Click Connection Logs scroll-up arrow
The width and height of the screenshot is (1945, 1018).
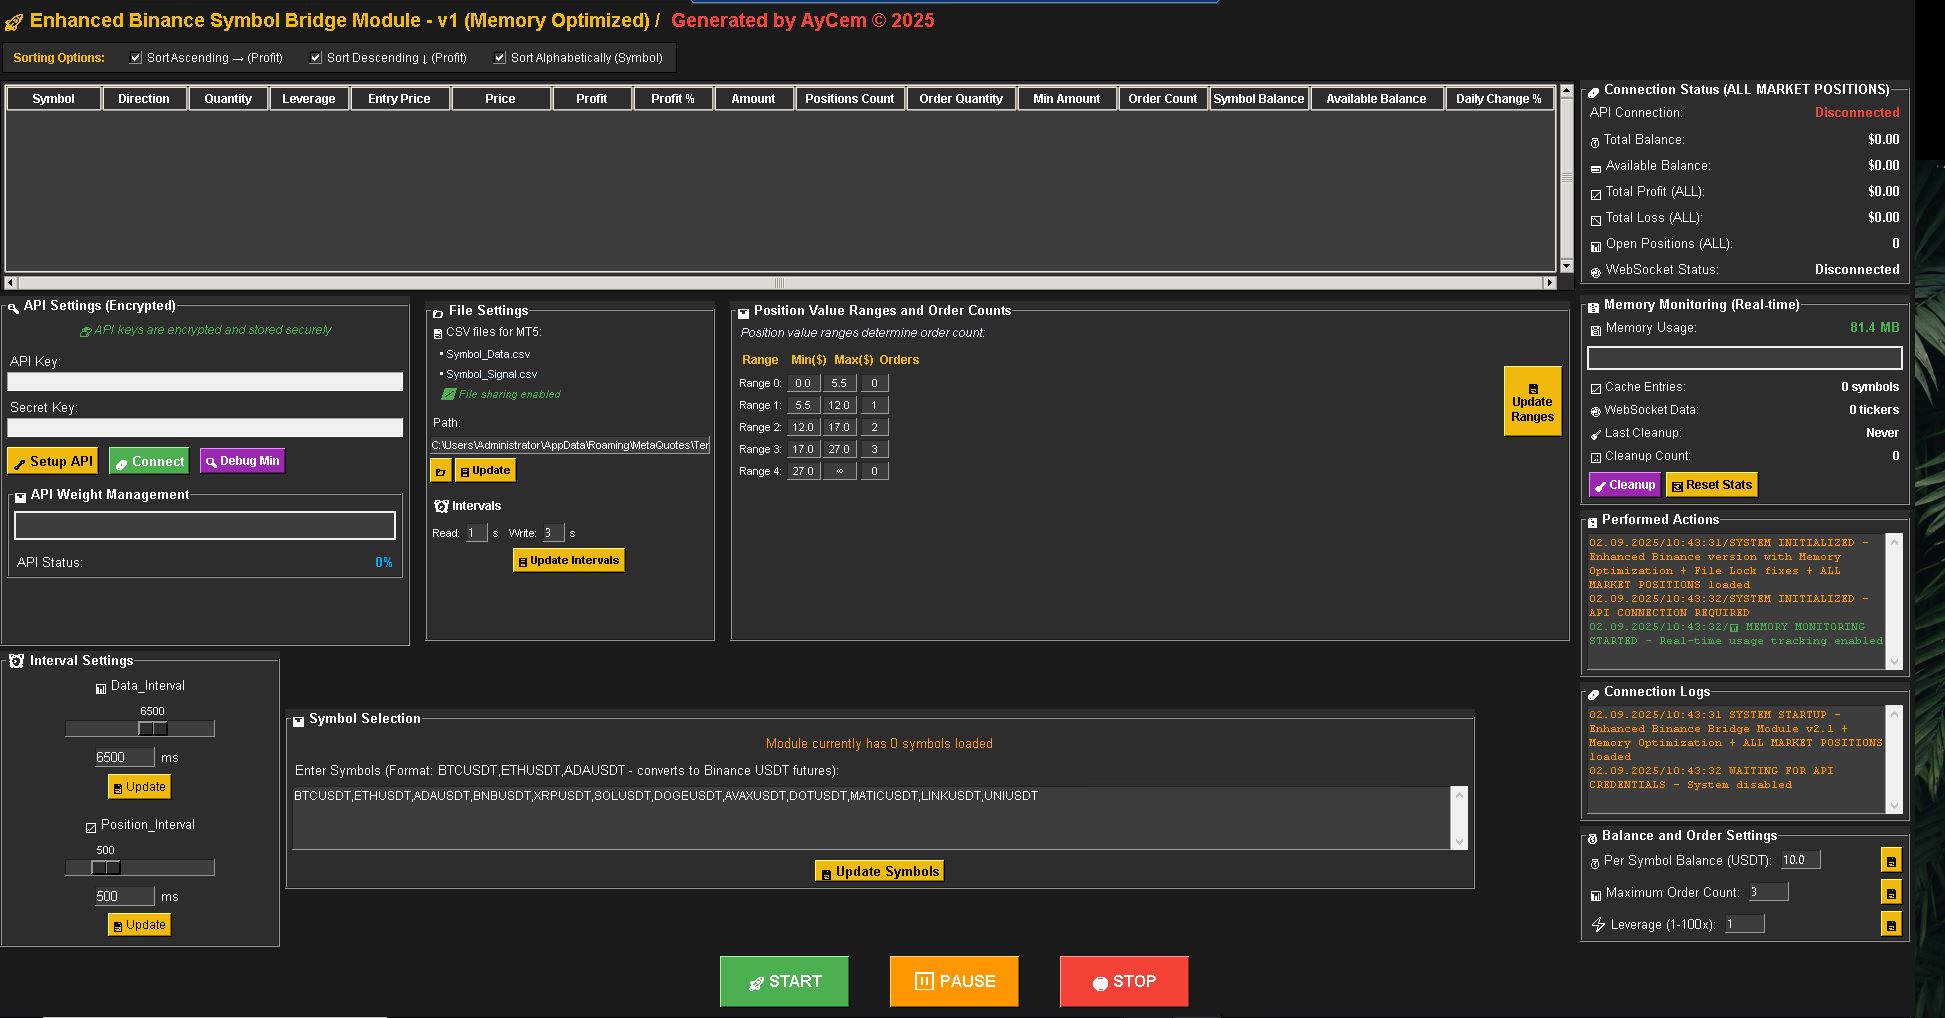coord(1893,714)
